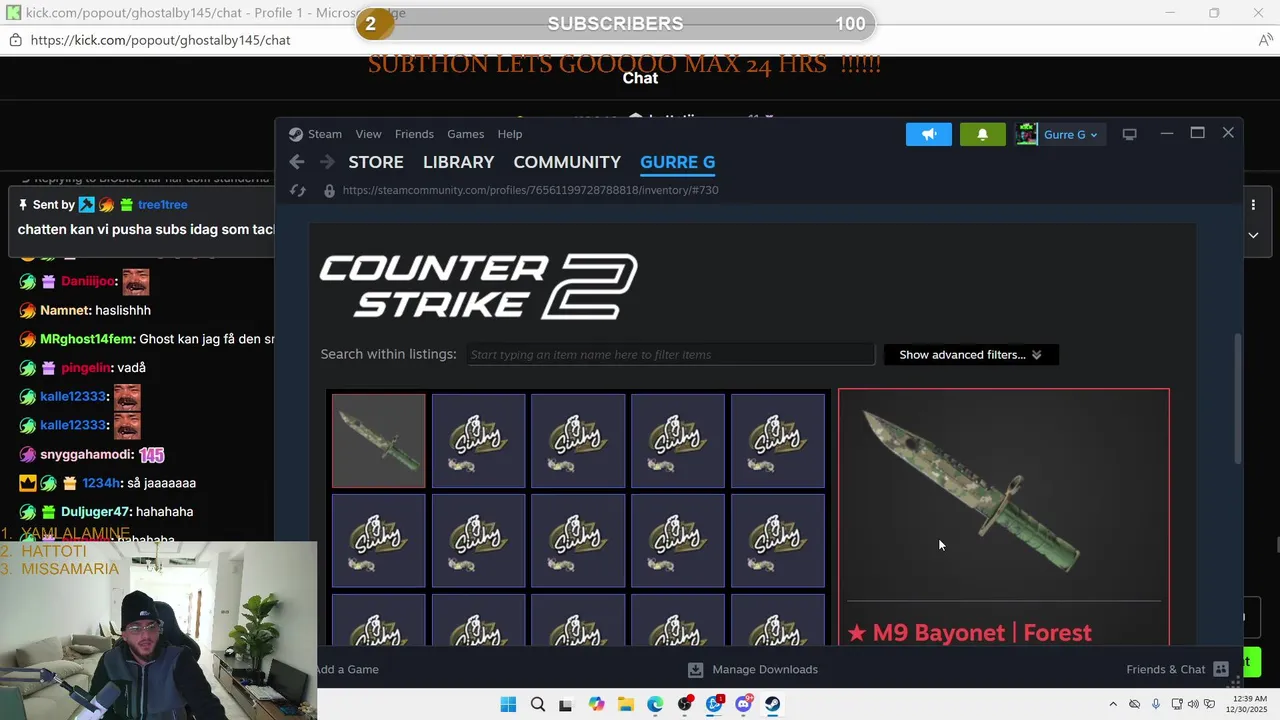This screenshot has height=720, width=1280.
Task: Click username Daniiijoo in chat
Action: [x=88, y=282]
